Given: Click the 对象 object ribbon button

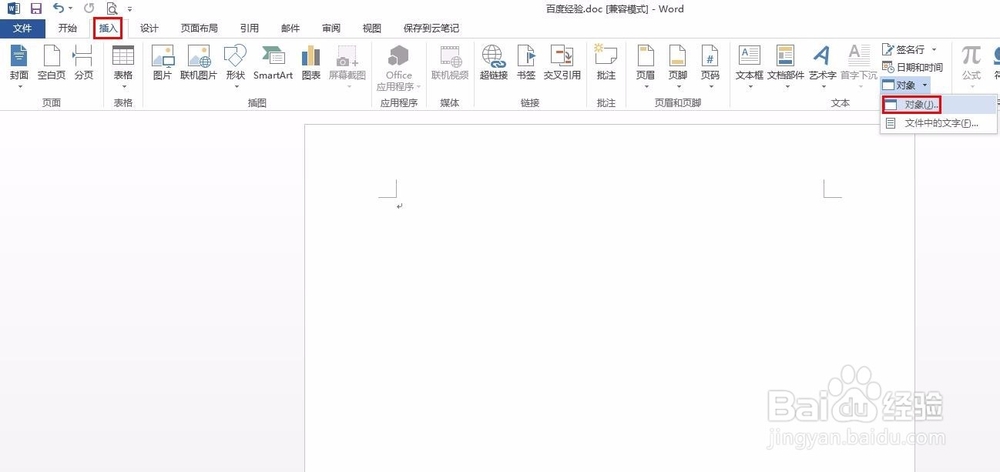Looking at the screenshot, I should pos(899,84).
